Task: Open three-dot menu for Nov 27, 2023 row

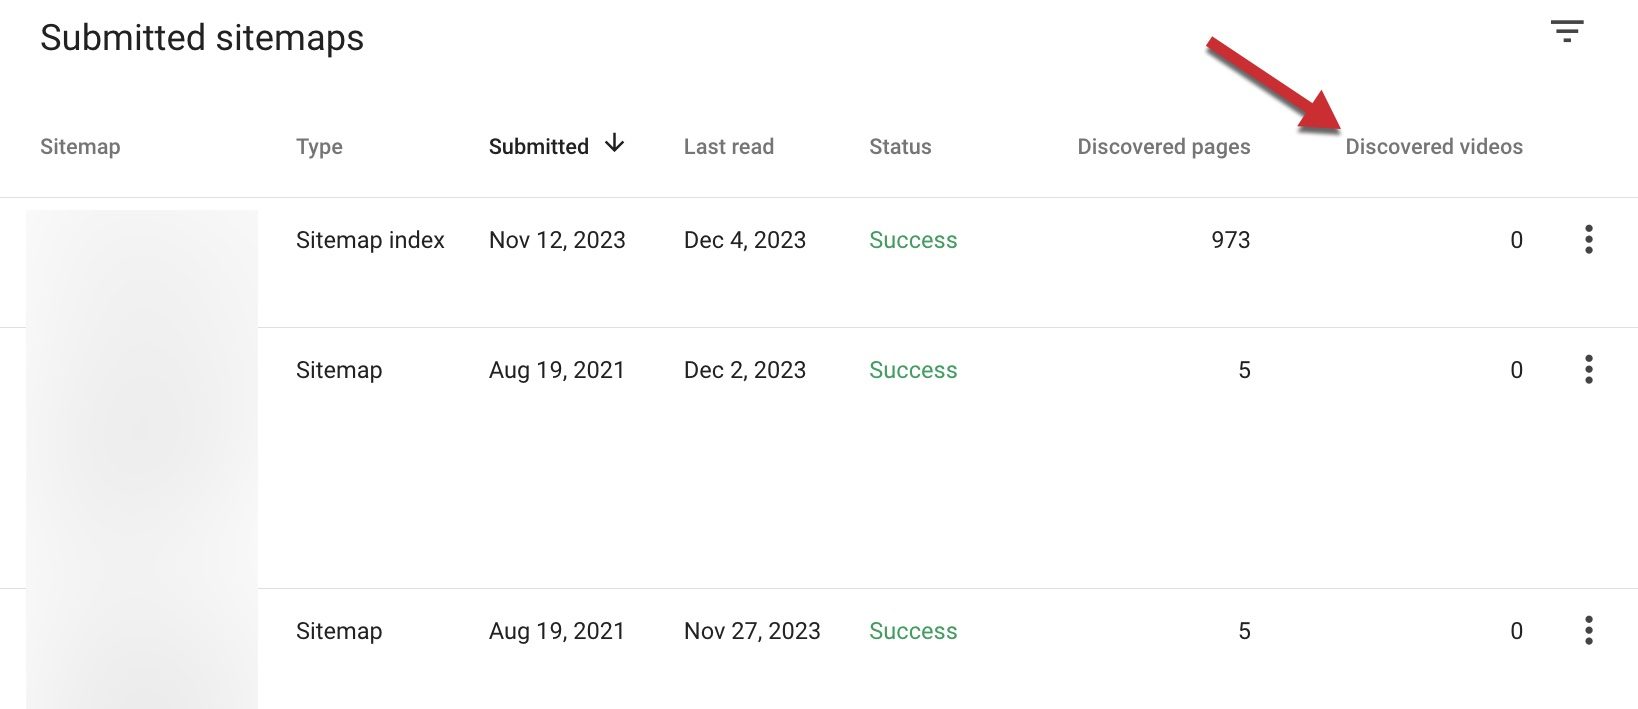Action: (1588, 631)
